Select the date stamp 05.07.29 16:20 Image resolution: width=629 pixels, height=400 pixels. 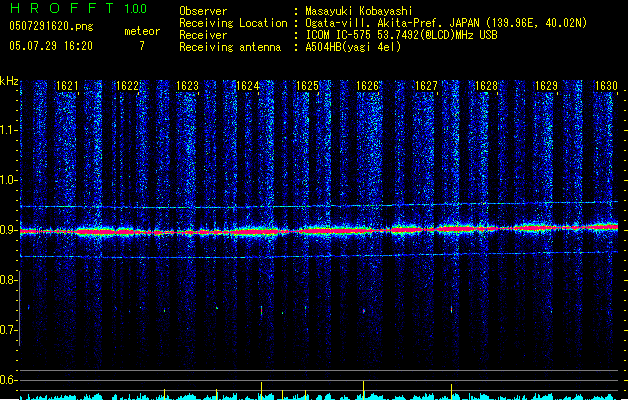51,46
